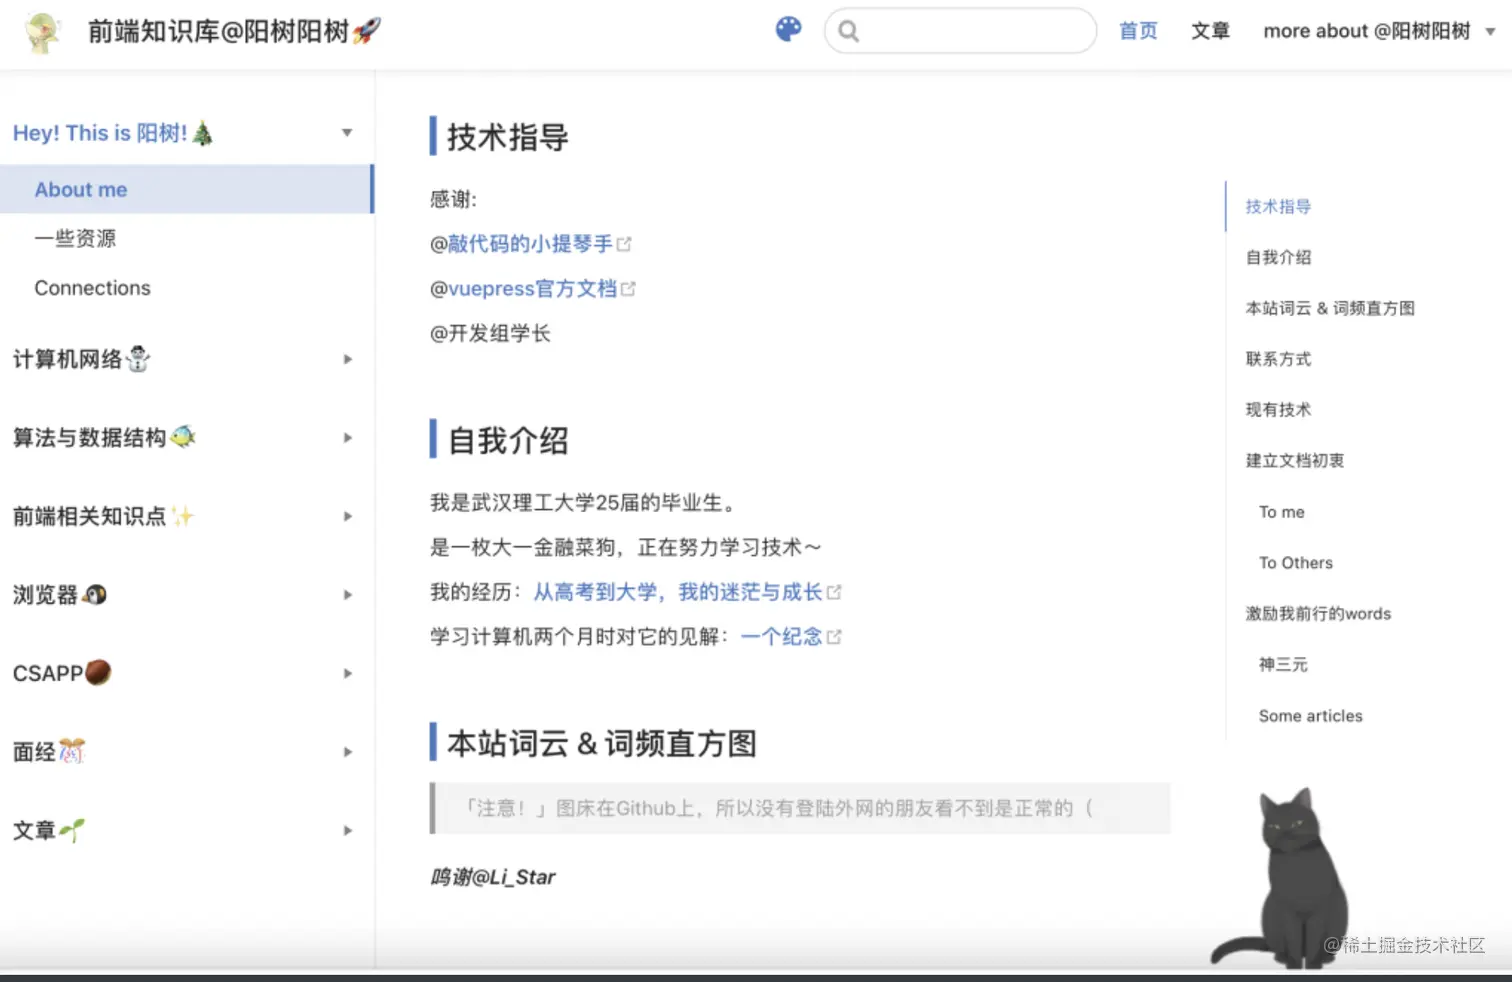Open the theme color palette picker
The image size is (1512, 982).
point(788,29)
